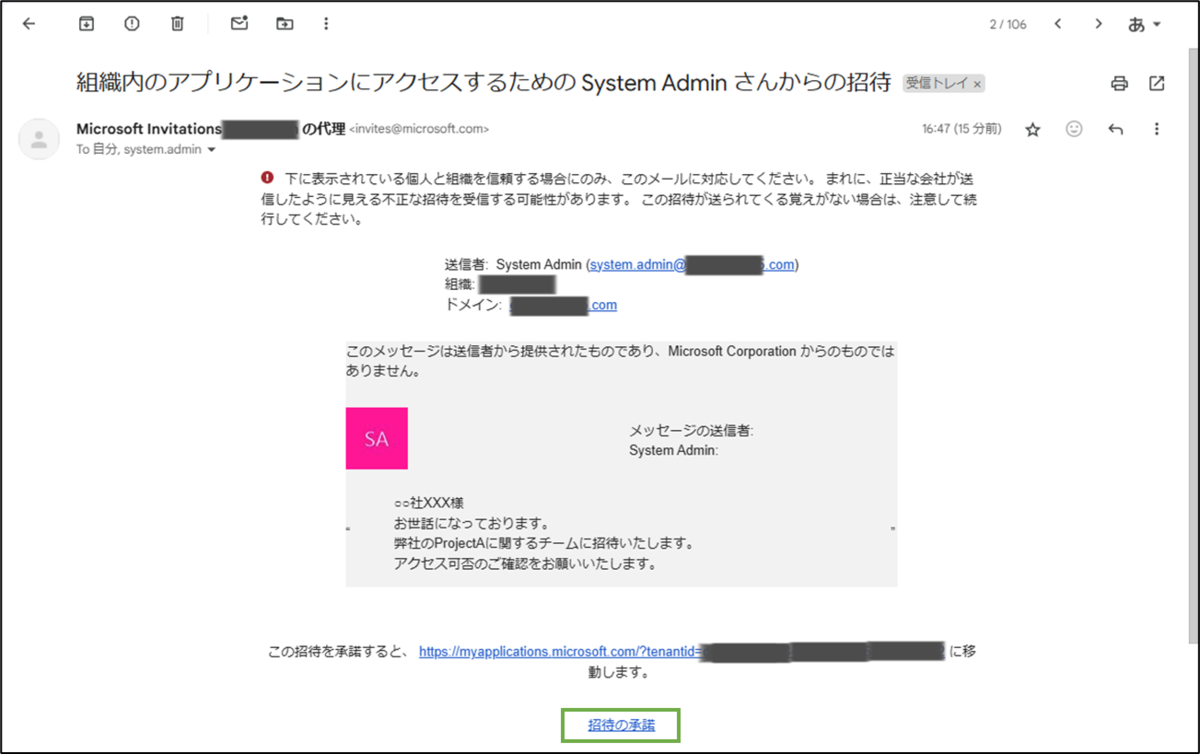1200x754 pixels.
Task: Click the email subject line
Action: (484, 83)
